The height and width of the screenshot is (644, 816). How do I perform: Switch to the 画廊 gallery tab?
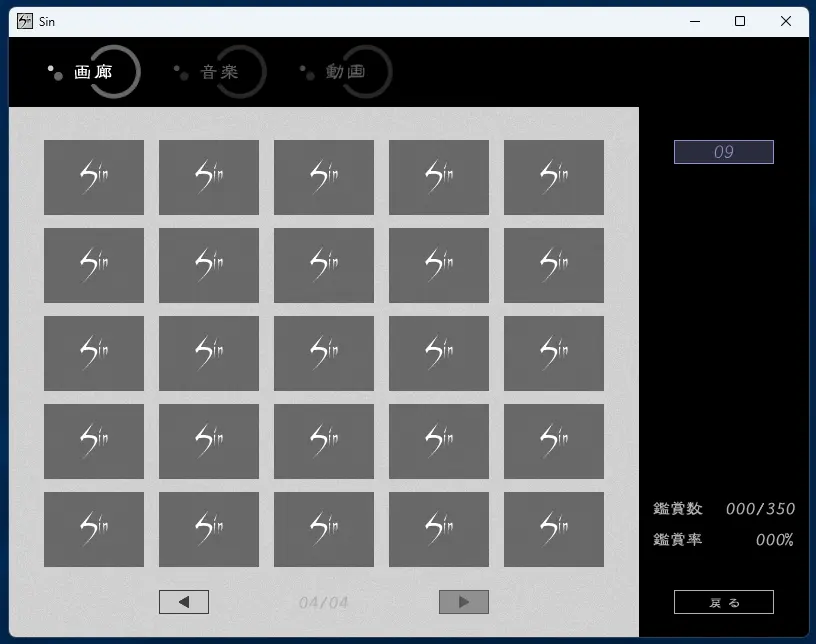tap(93, 72)
